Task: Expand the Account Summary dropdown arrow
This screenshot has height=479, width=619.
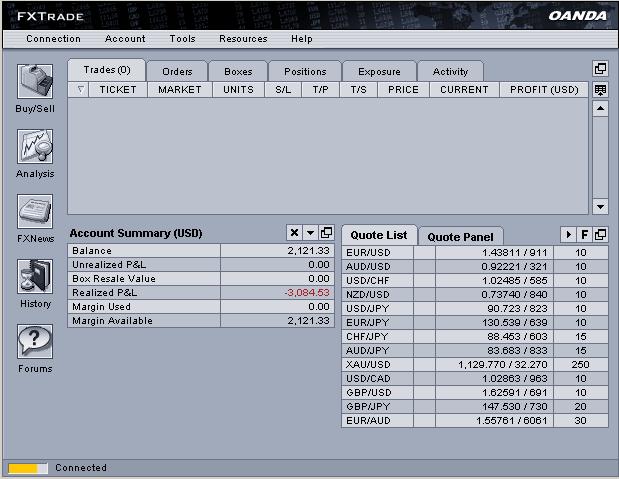Action: click(x=310, y=233)
